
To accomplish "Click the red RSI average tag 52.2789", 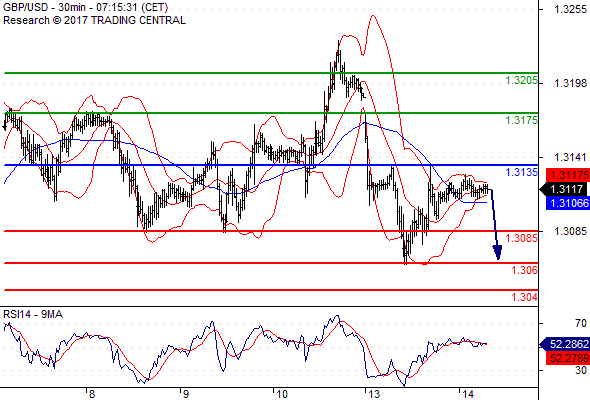I will 568,357.
